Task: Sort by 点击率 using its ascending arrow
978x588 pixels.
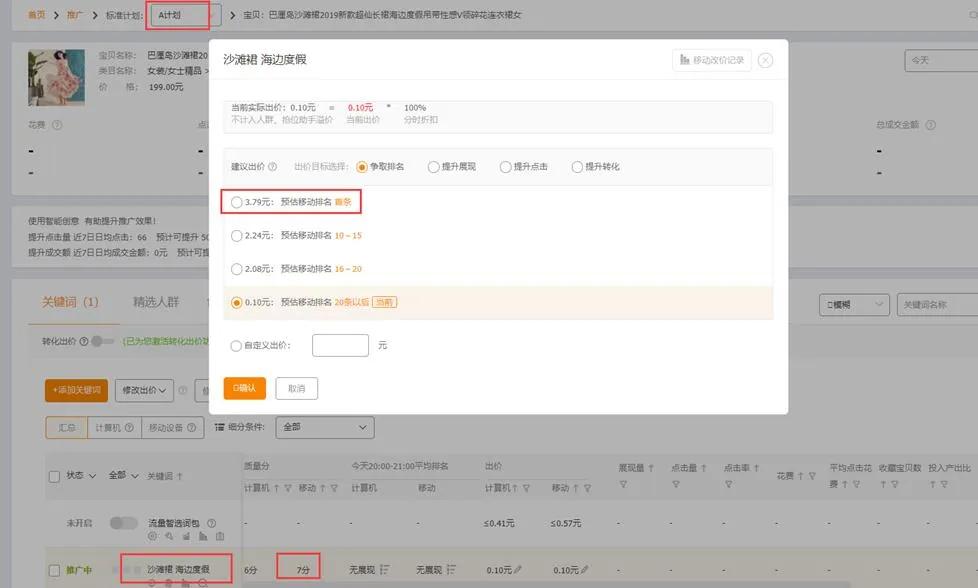Action: [x=755, y=468]
